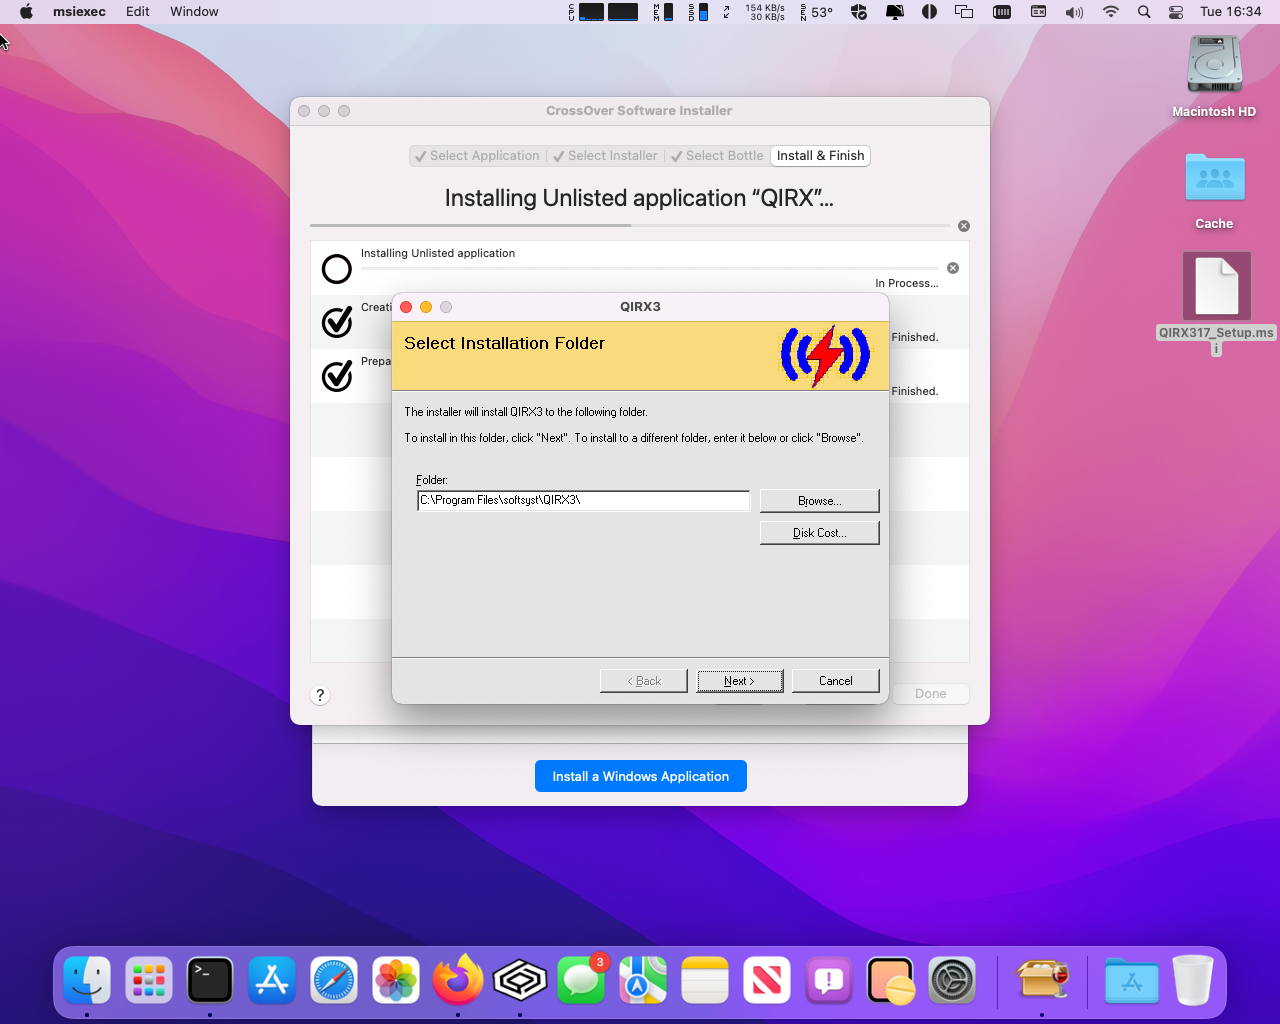Switch to Select Installer tab
Image resolution: width=1280 pixels, height=1024 pixels.
coord(605,156)
